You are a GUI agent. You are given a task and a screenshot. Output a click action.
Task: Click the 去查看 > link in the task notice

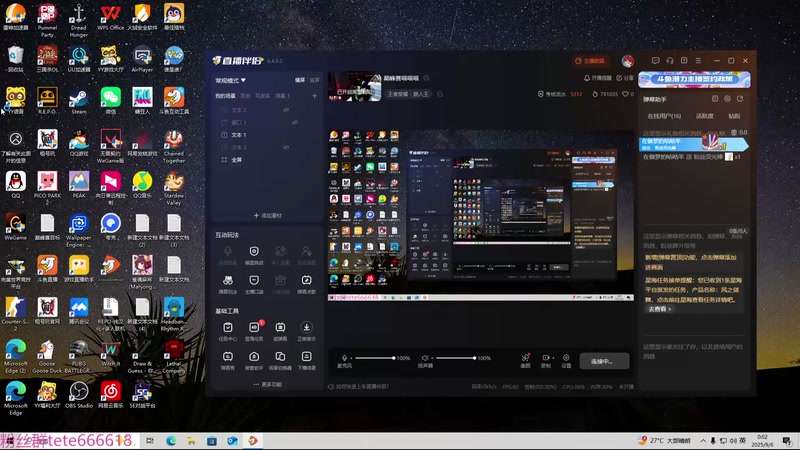[660, 309]
